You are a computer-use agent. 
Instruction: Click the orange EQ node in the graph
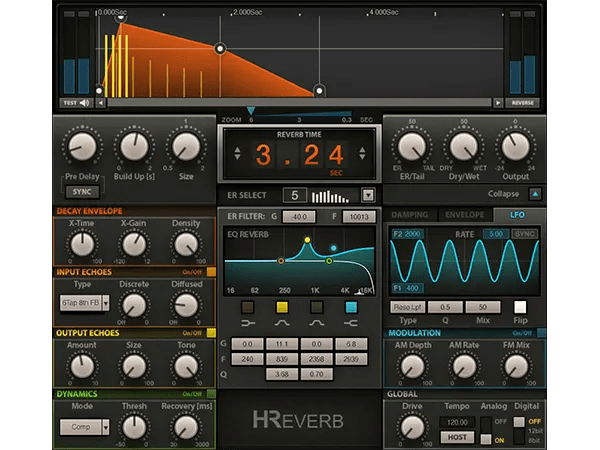(x=281, y=261)
